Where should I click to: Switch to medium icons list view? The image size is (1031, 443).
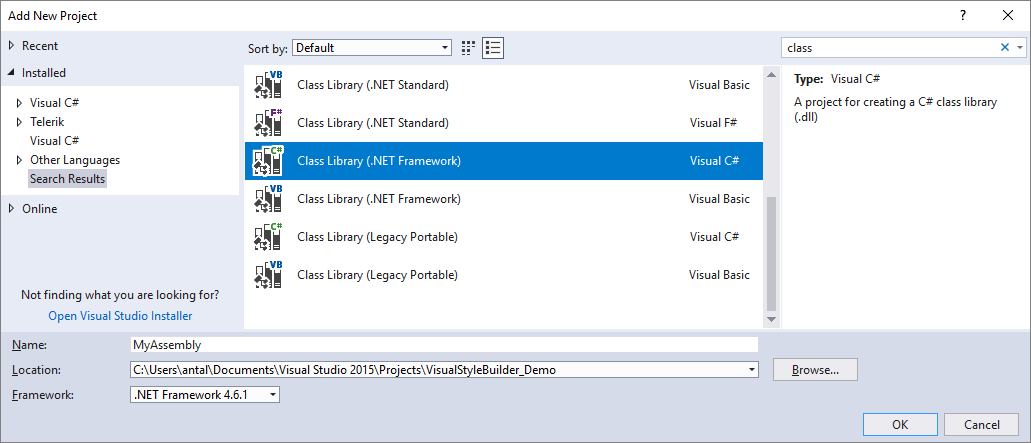coord(493,47)
